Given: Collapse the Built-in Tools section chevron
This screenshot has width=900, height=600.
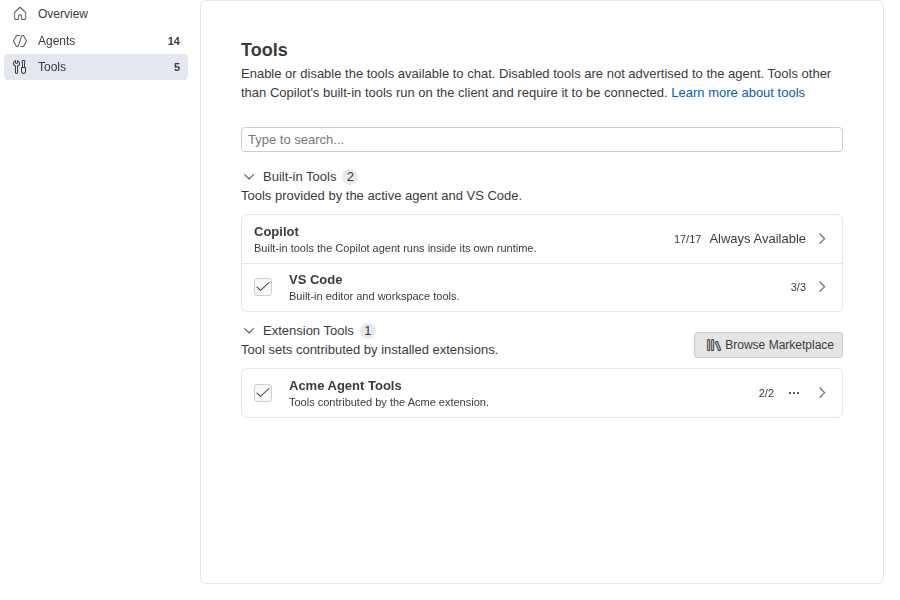Looking at the screenshot, I should pyautogui.click(x=249, y=177).
